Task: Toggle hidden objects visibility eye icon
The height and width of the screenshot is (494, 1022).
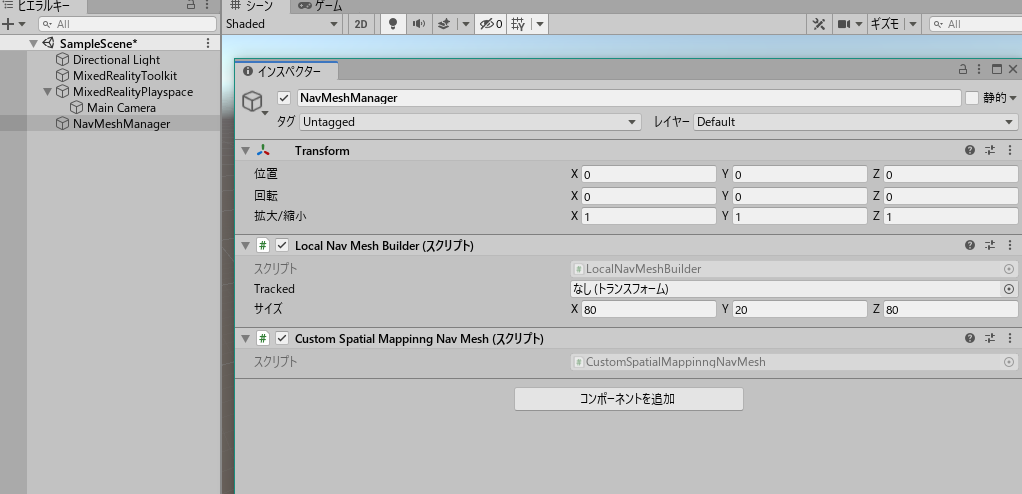Action: pos(491,24)
